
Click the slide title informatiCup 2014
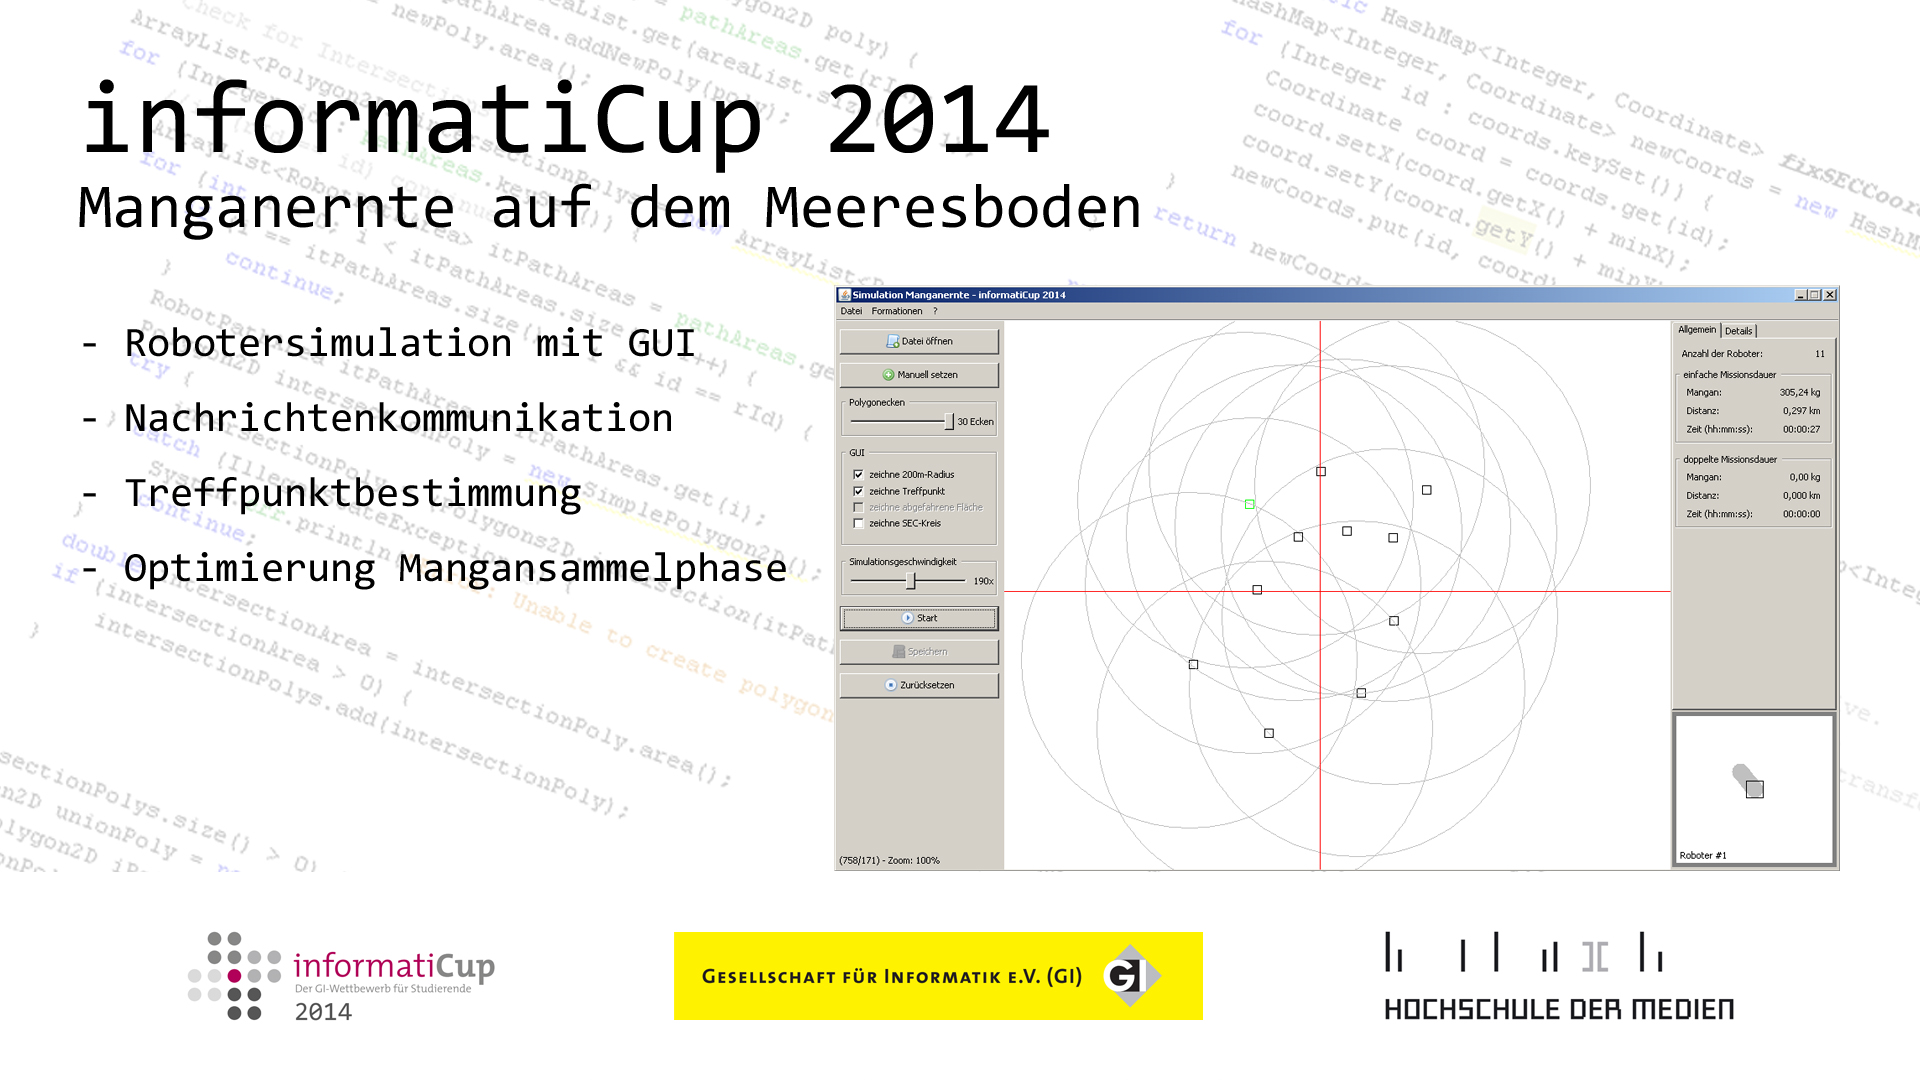(566, 120)
